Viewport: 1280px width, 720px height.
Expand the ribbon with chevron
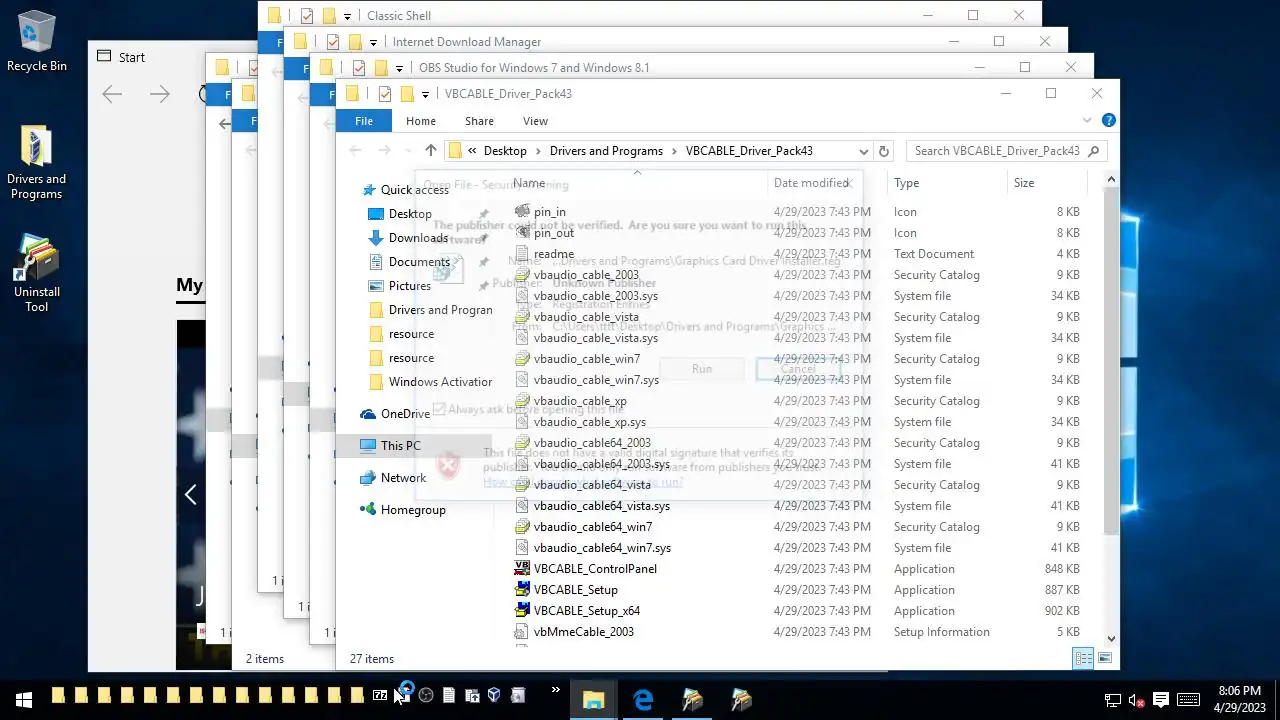[x=1089, y=120]
